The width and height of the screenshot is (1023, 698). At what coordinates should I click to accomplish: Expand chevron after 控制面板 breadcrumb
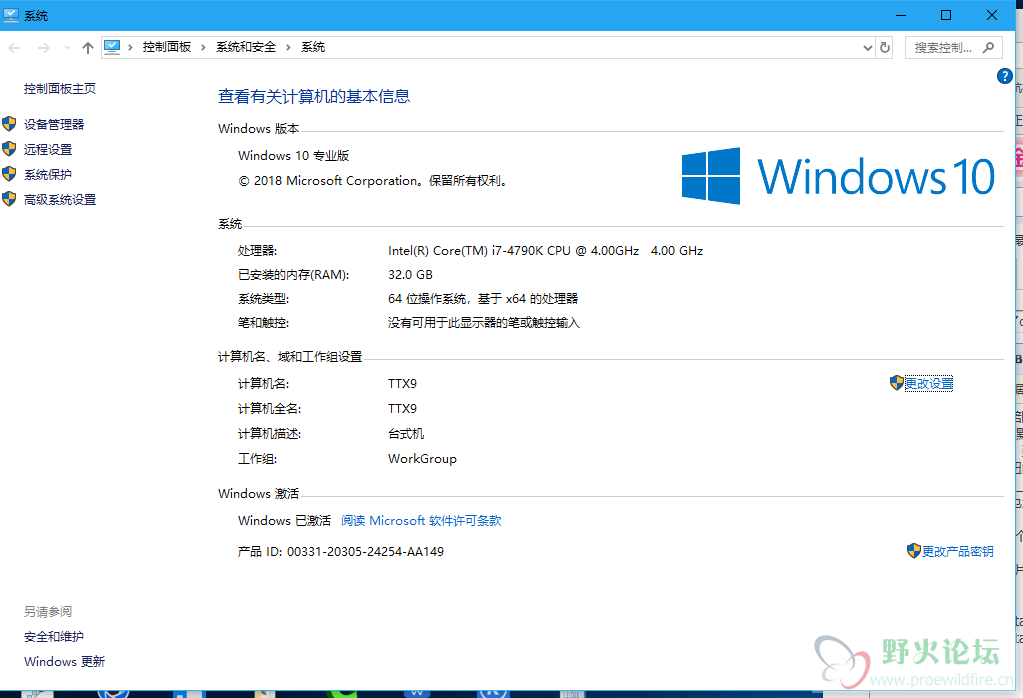(x=203, y=47)
